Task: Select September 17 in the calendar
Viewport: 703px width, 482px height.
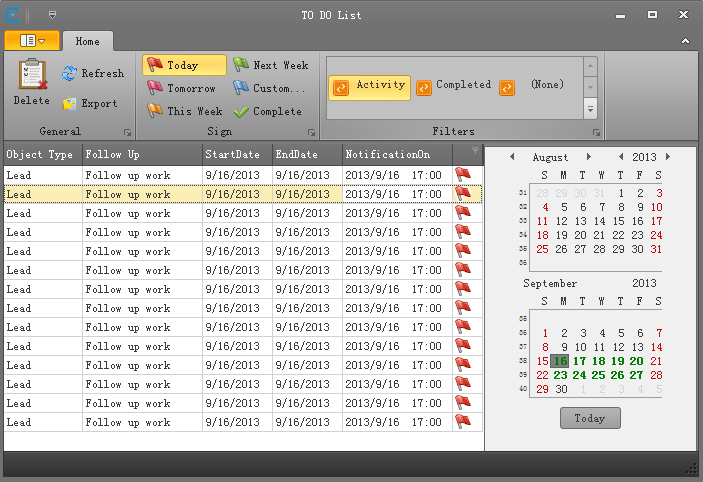Action: coord(579,361)
